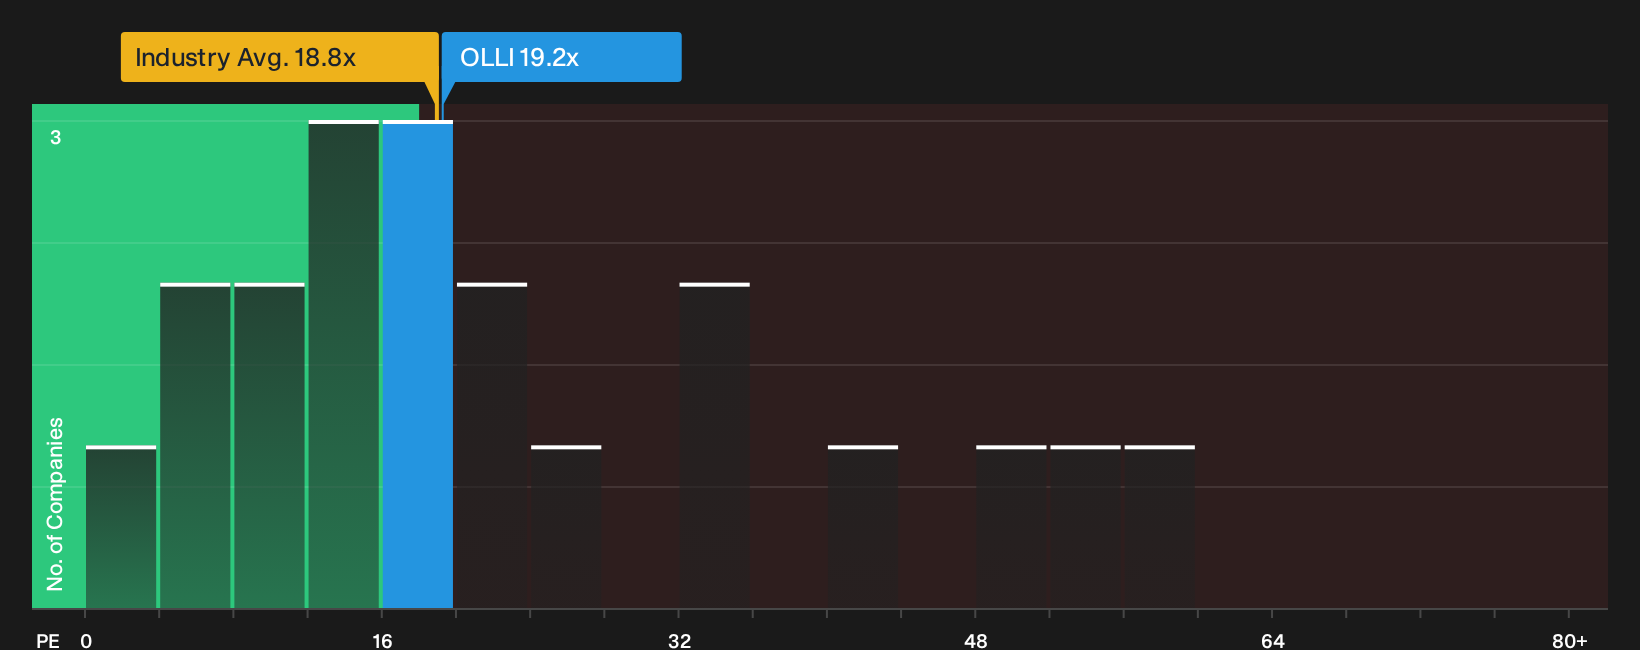The image size is (1640, 650).
Task: Click the x-axis label 32
Action: [679, 640]
